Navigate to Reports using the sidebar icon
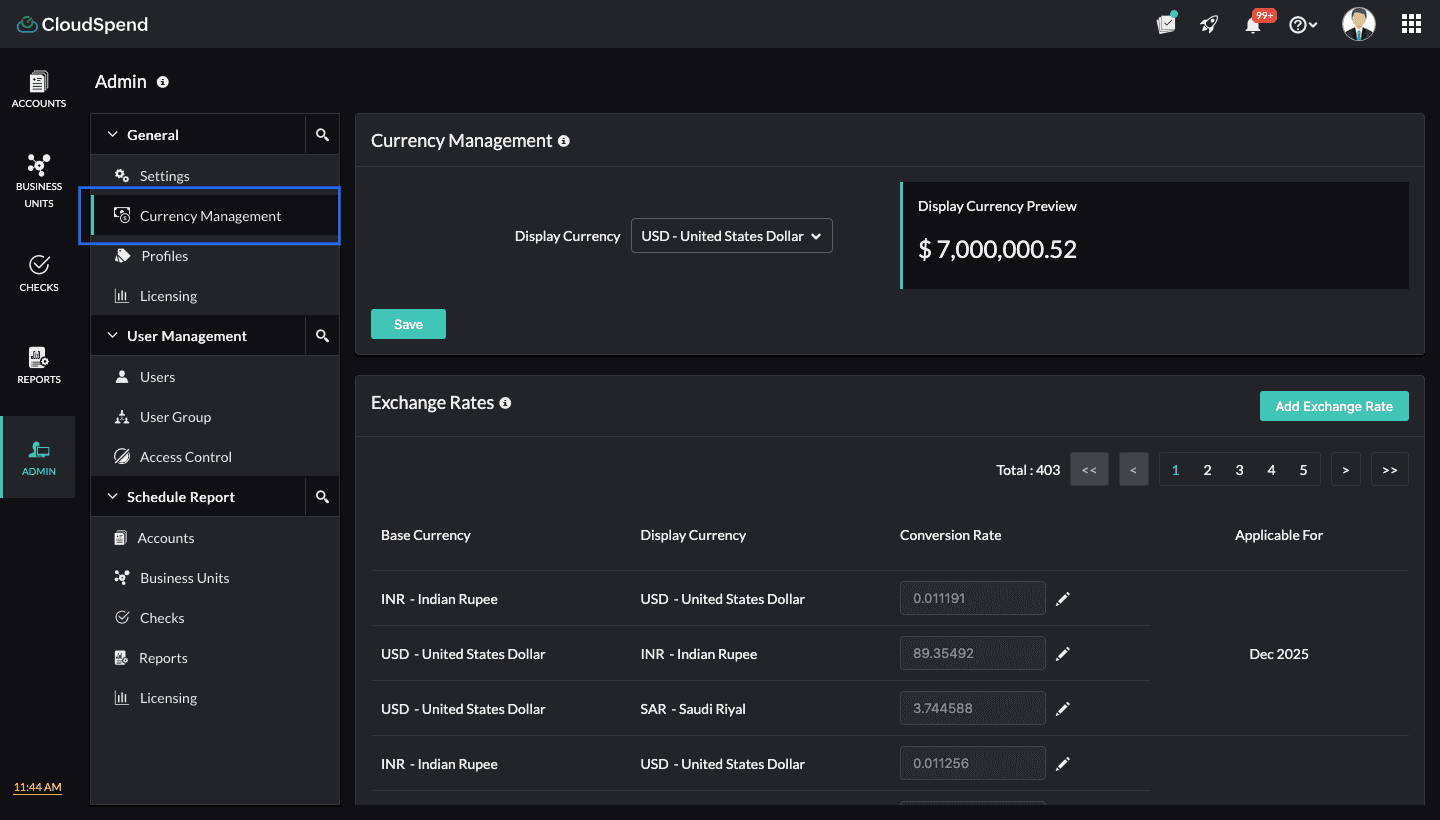Viewport: 1440px width, 820px height. click(38, 363)
